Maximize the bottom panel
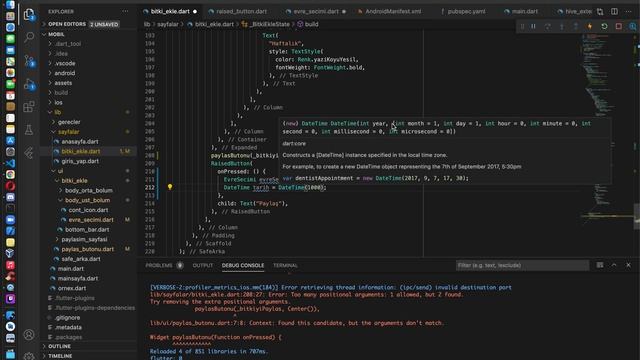640x360 pixels. point(614,265)
